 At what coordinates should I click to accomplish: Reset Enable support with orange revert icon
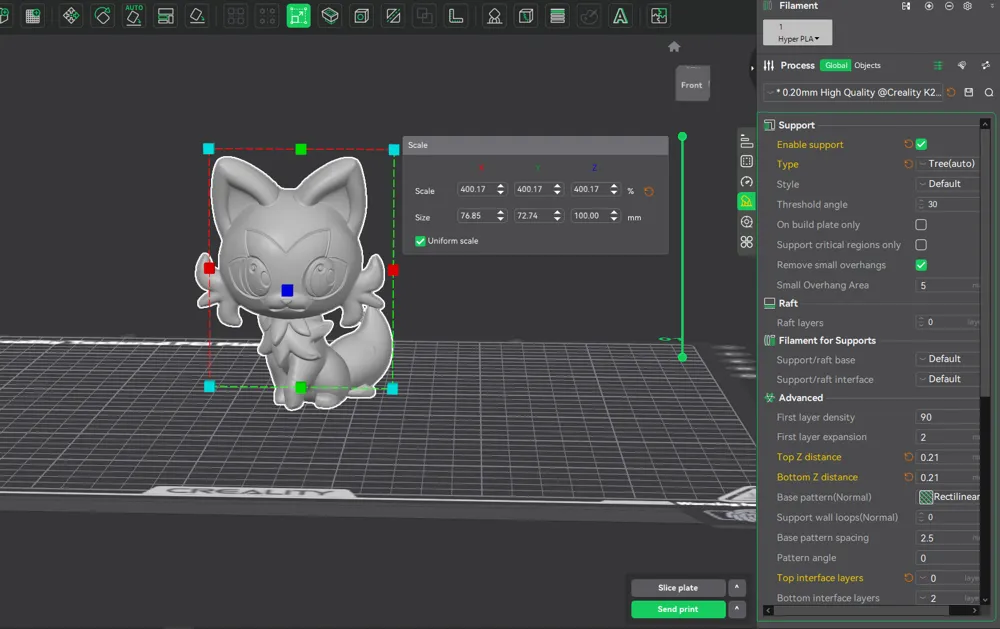click(908, 144)
